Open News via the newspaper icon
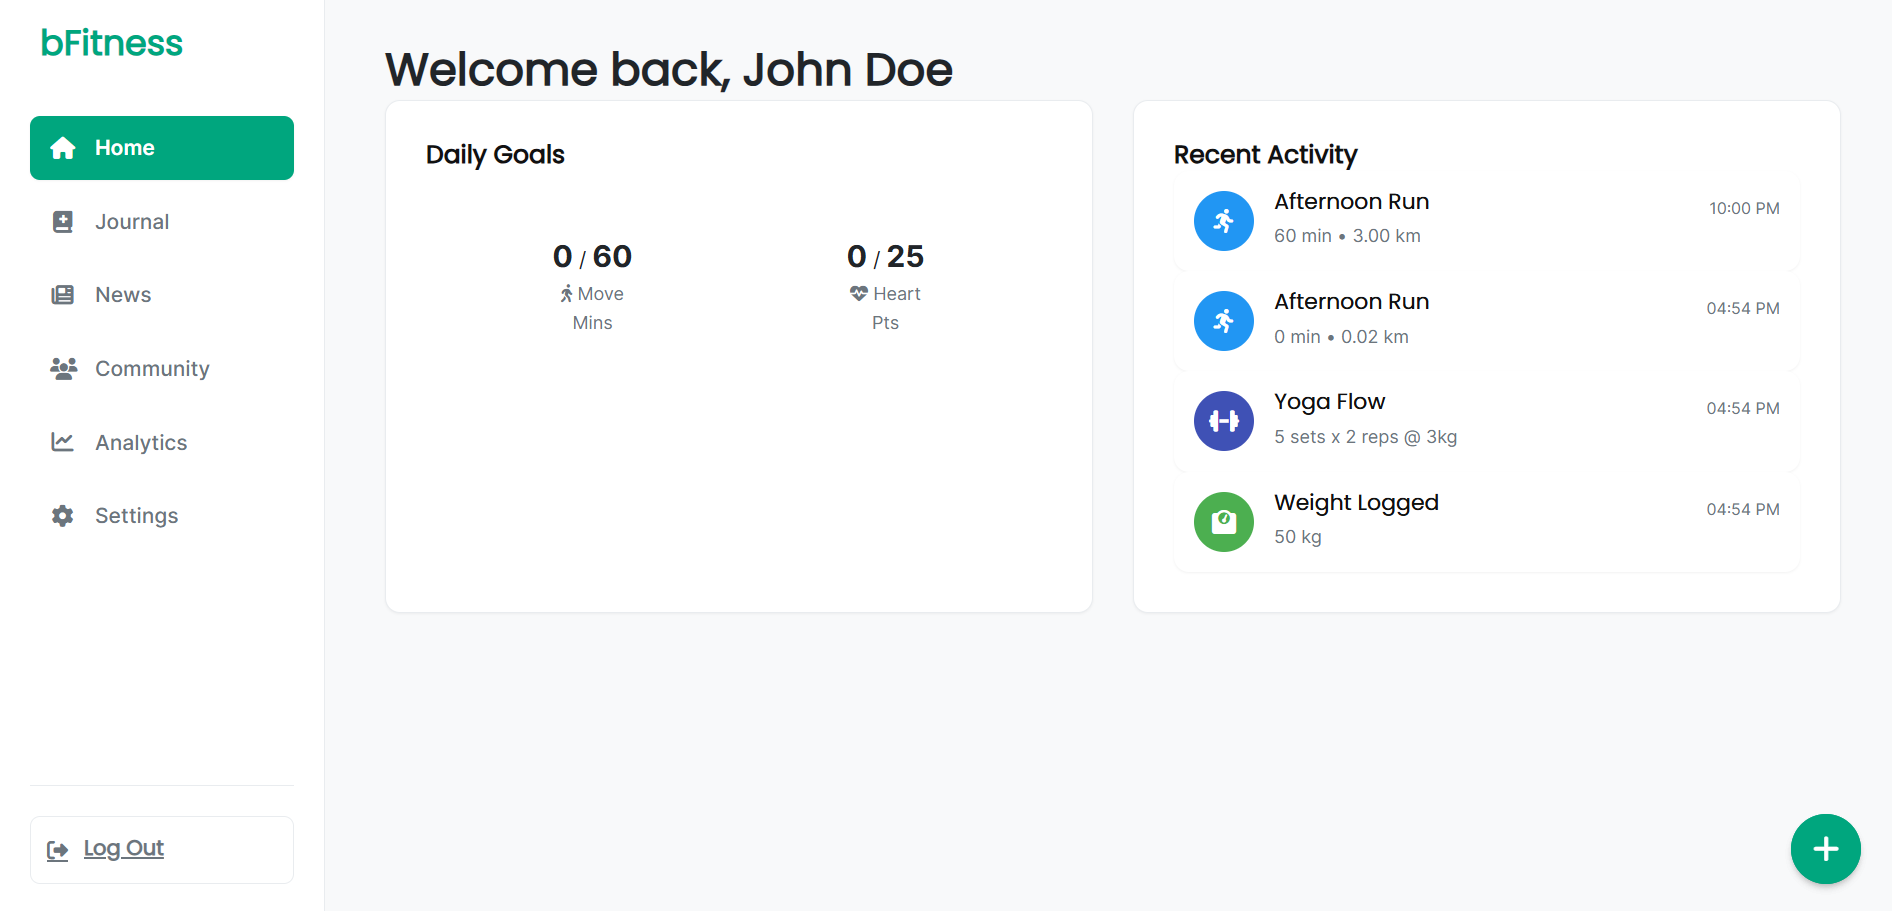Screen dimensions: 1892x911 pos(63,294)
